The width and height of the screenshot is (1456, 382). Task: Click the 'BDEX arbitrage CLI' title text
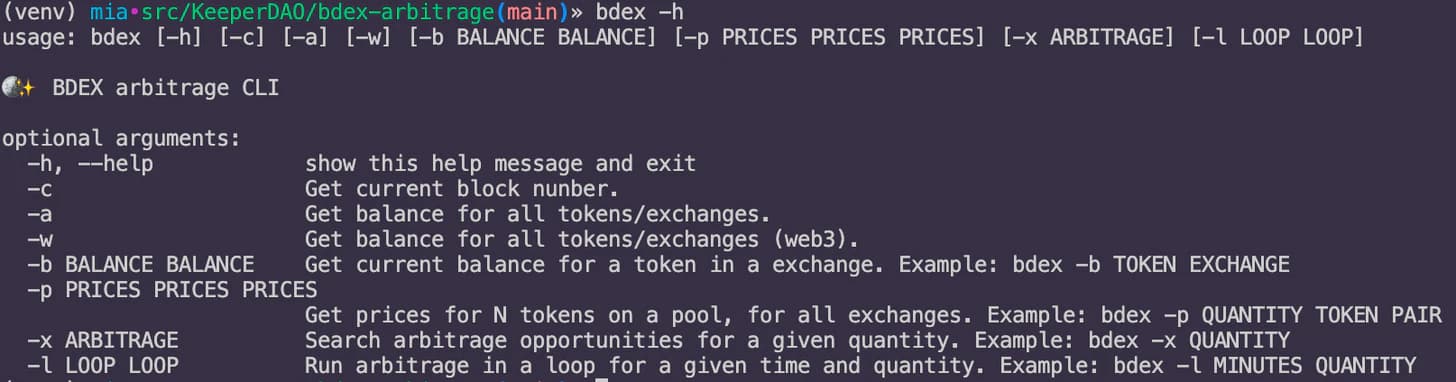[x=166, y=88]
